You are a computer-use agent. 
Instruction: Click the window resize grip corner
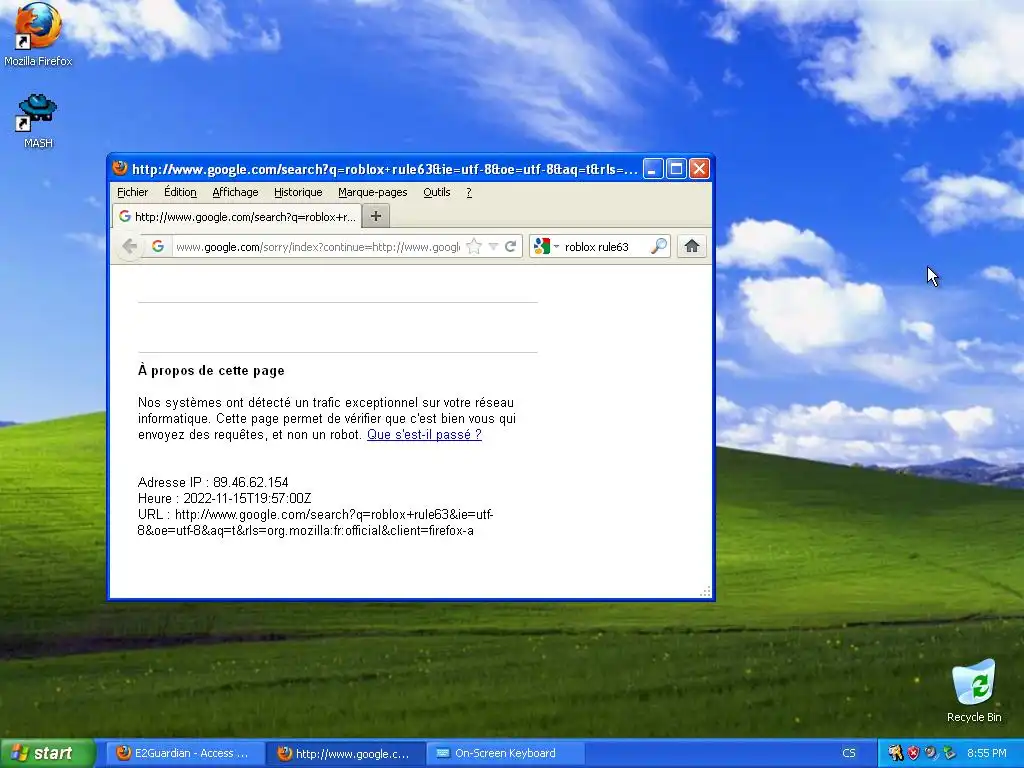click(705, 592)
